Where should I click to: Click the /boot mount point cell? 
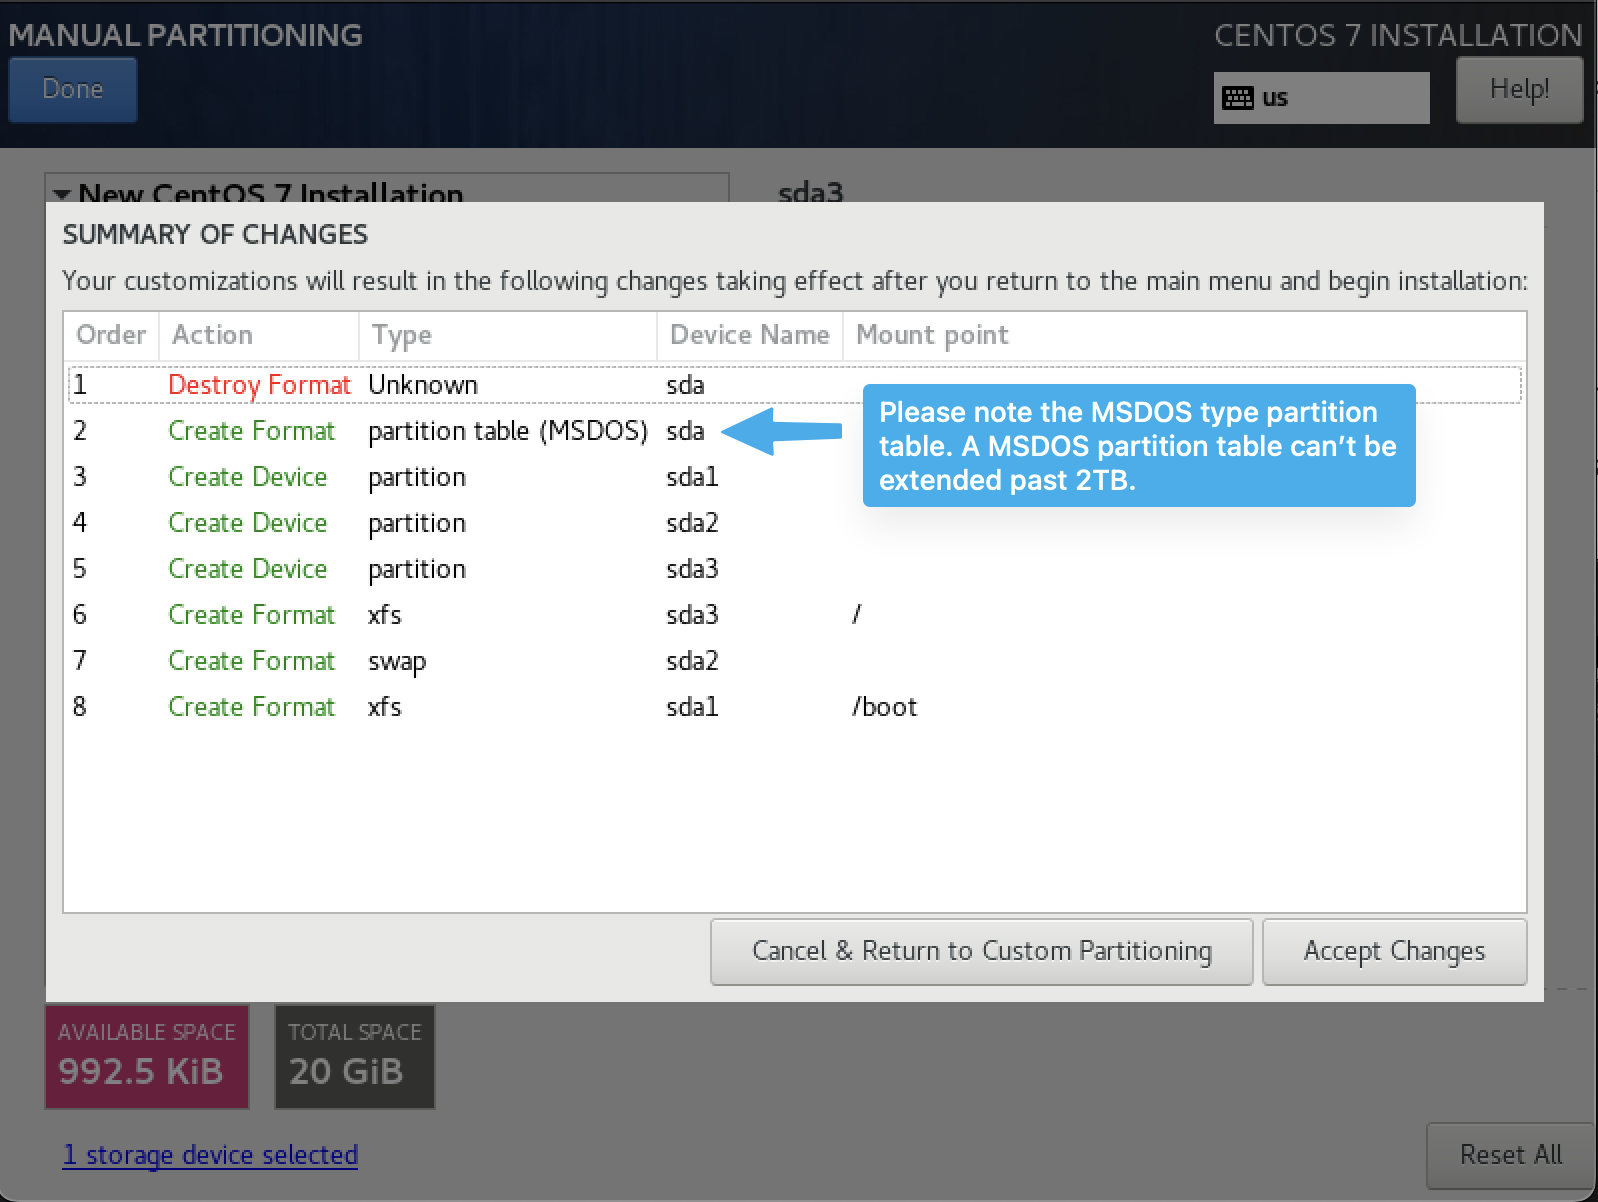point(884,707)
